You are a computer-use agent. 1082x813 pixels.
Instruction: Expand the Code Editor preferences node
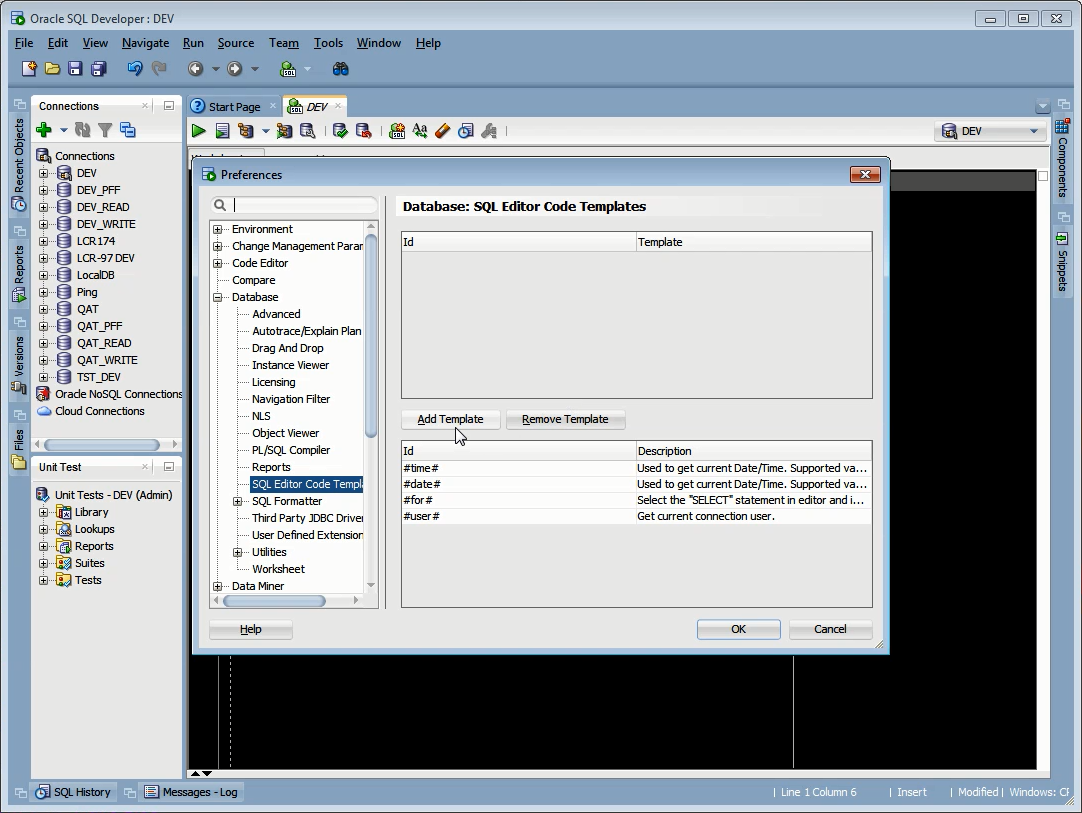point(217,263)
